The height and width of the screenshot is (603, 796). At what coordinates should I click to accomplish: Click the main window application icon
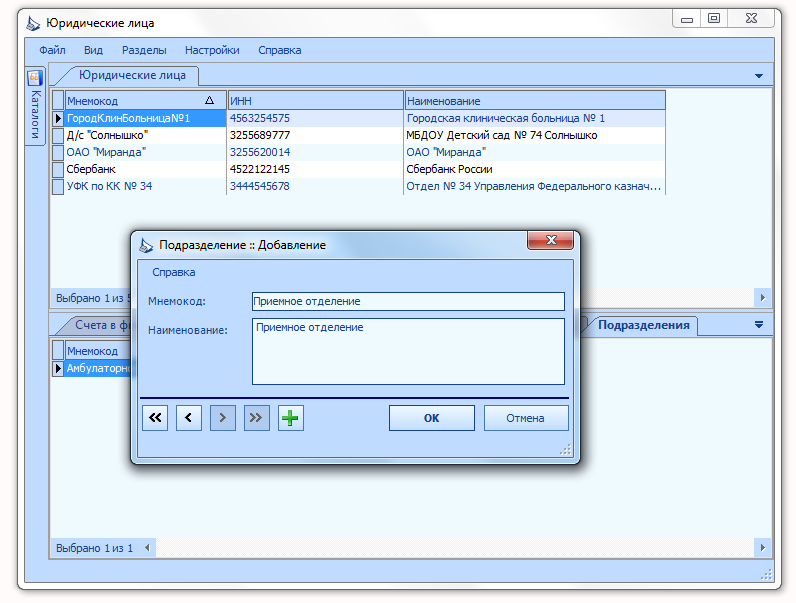click(x=33, y=23)
